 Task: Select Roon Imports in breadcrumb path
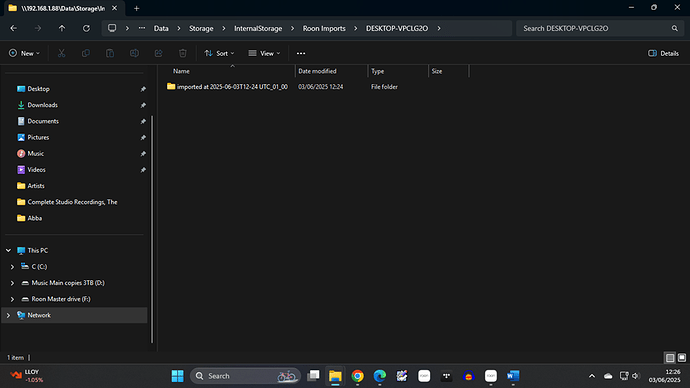tap(324, 28)
